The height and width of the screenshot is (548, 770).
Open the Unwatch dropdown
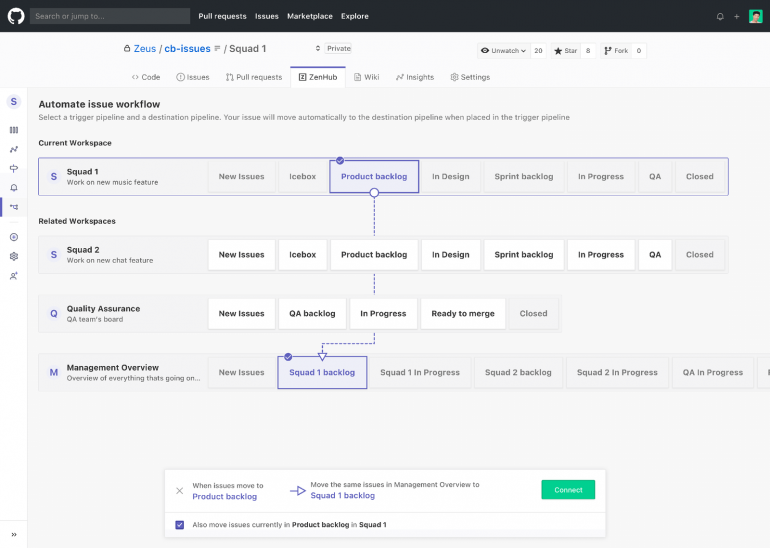503,51
